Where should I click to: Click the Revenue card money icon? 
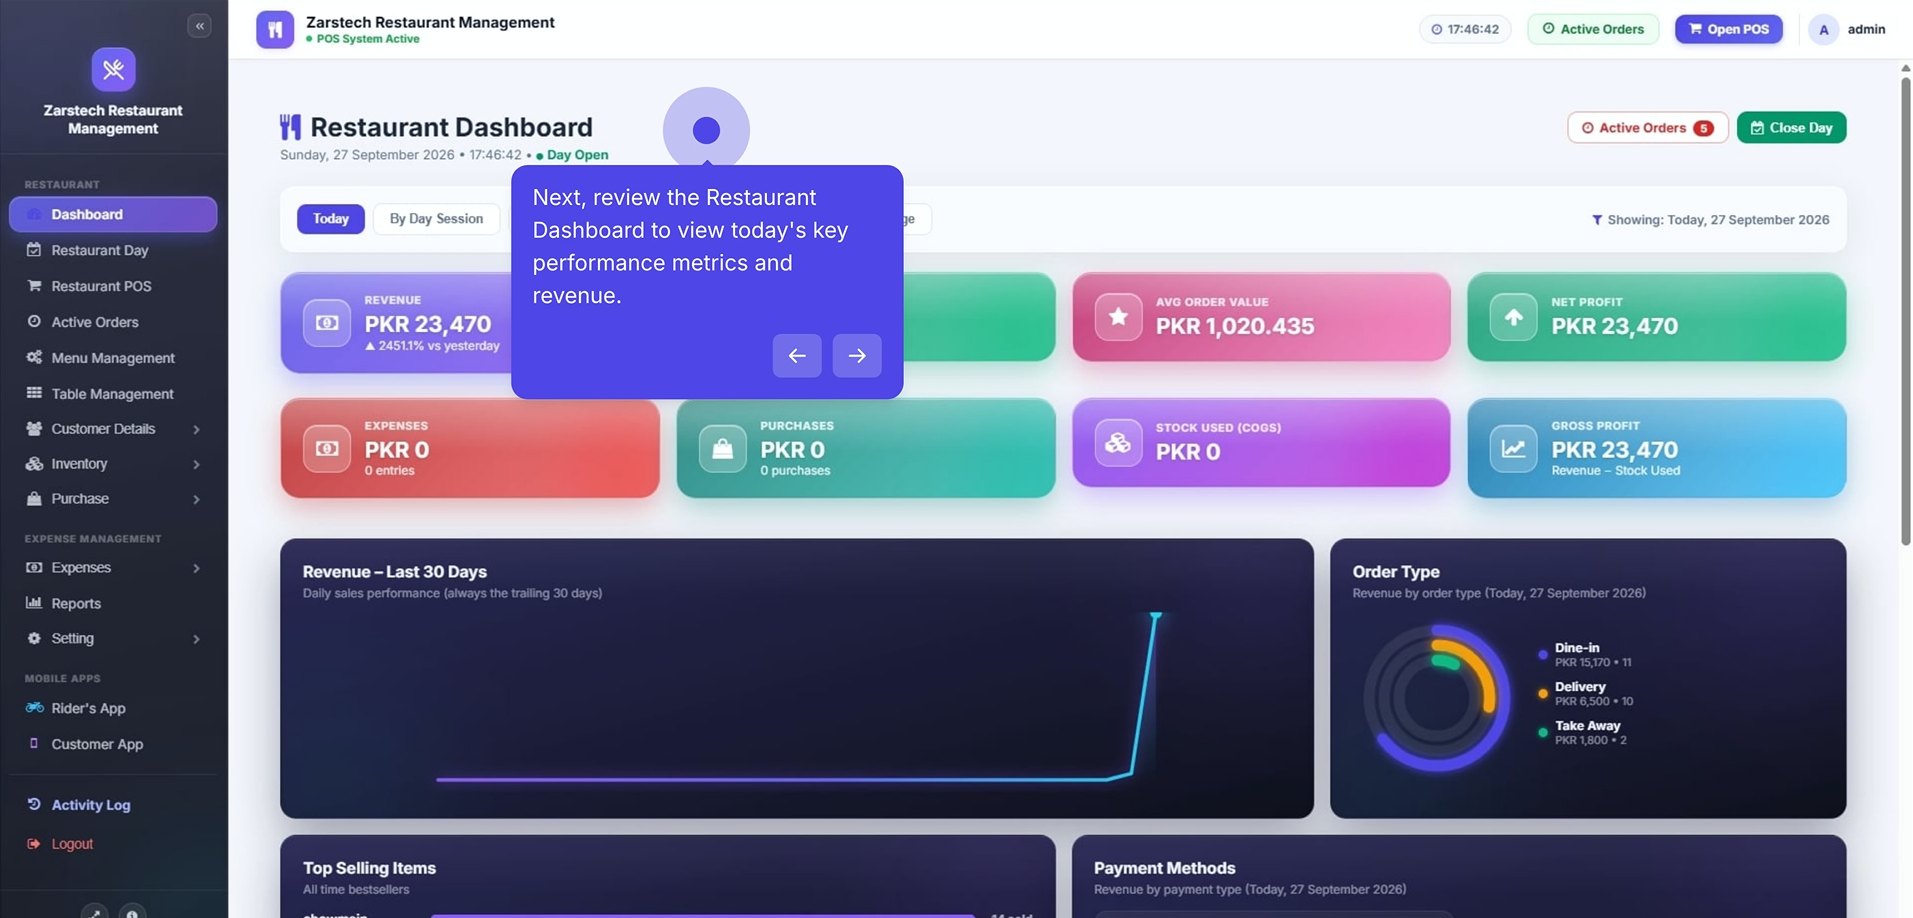pyautogui.click(x=327, y=323)
